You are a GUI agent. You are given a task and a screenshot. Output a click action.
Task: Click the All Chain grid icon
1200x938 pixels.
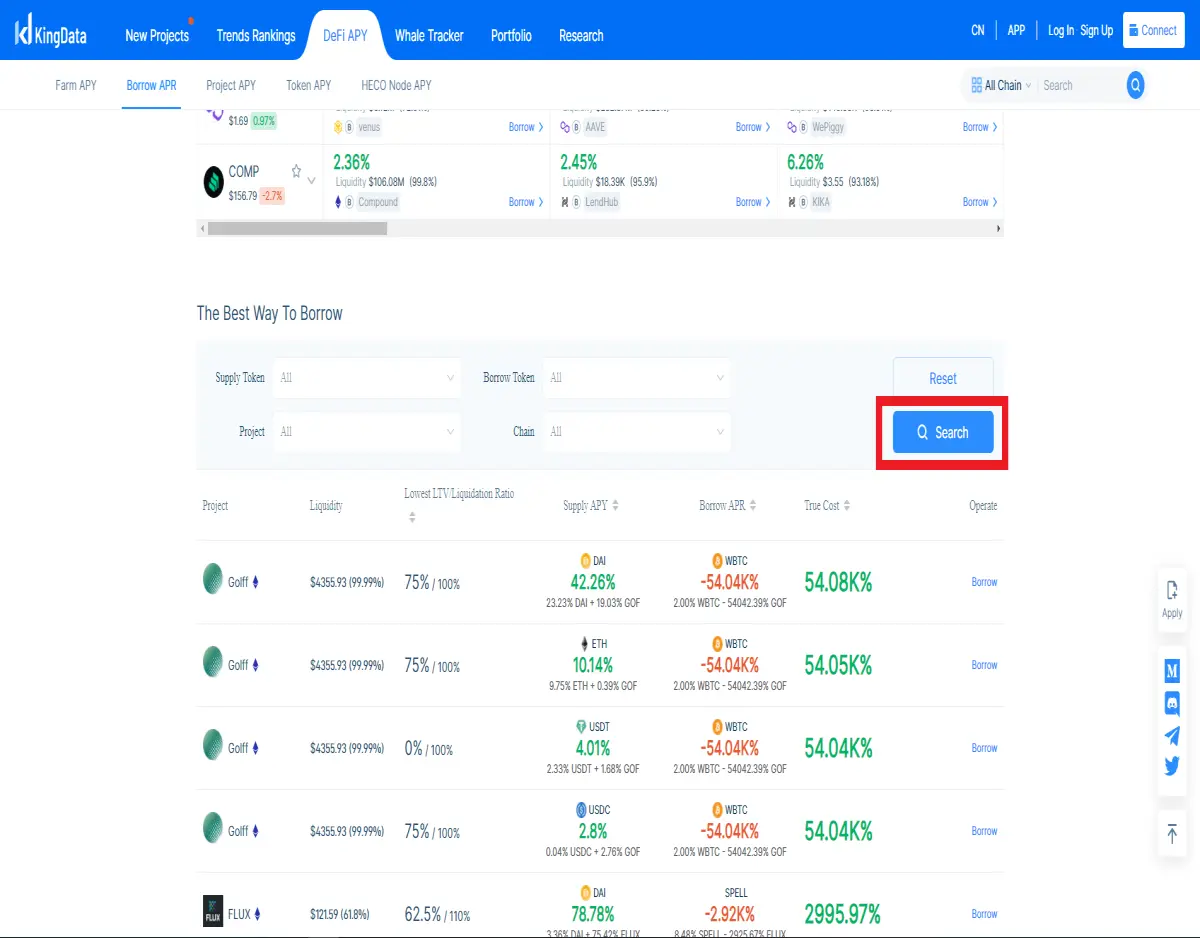point(976,85)
